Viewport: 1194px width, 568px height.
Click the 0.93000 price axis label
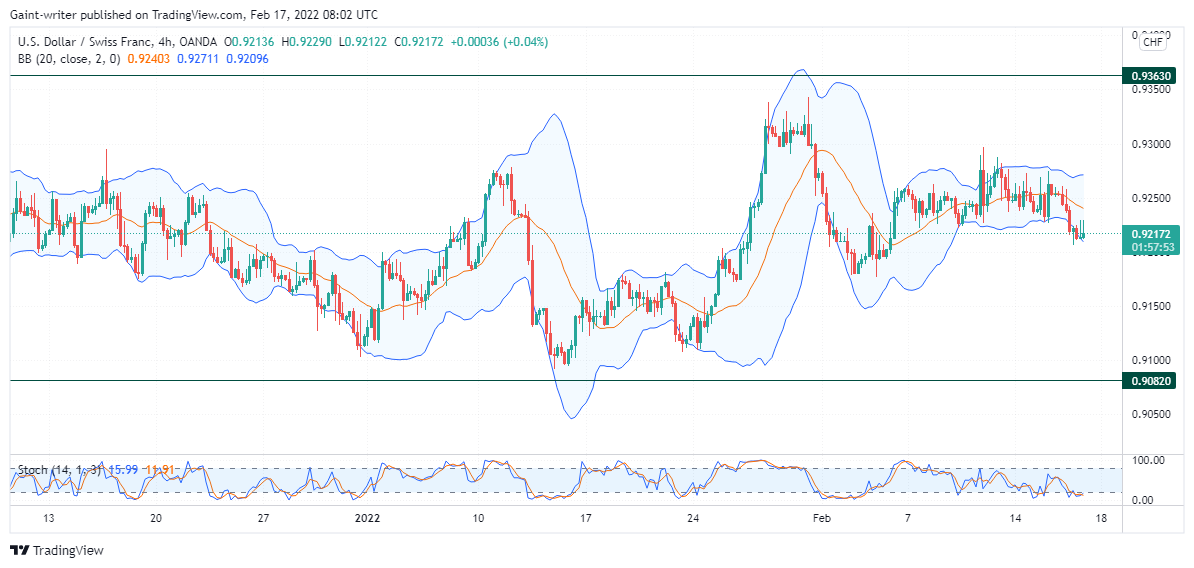point(1149,144)
